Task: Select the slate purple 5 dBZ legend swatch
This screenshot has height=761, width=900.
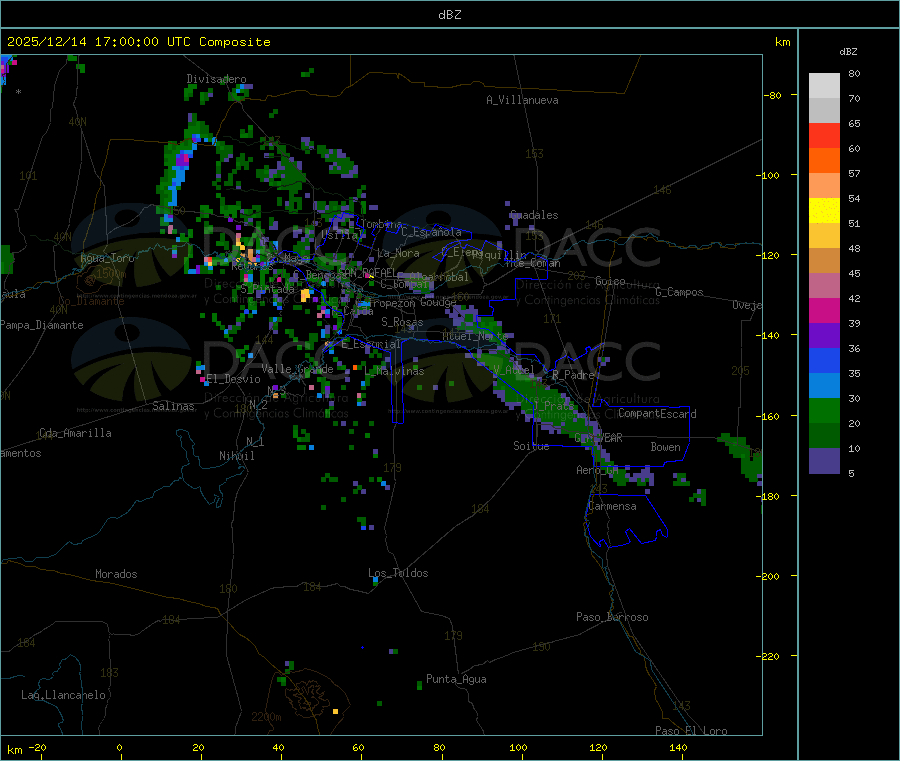Action: click(x=824, y=461)
